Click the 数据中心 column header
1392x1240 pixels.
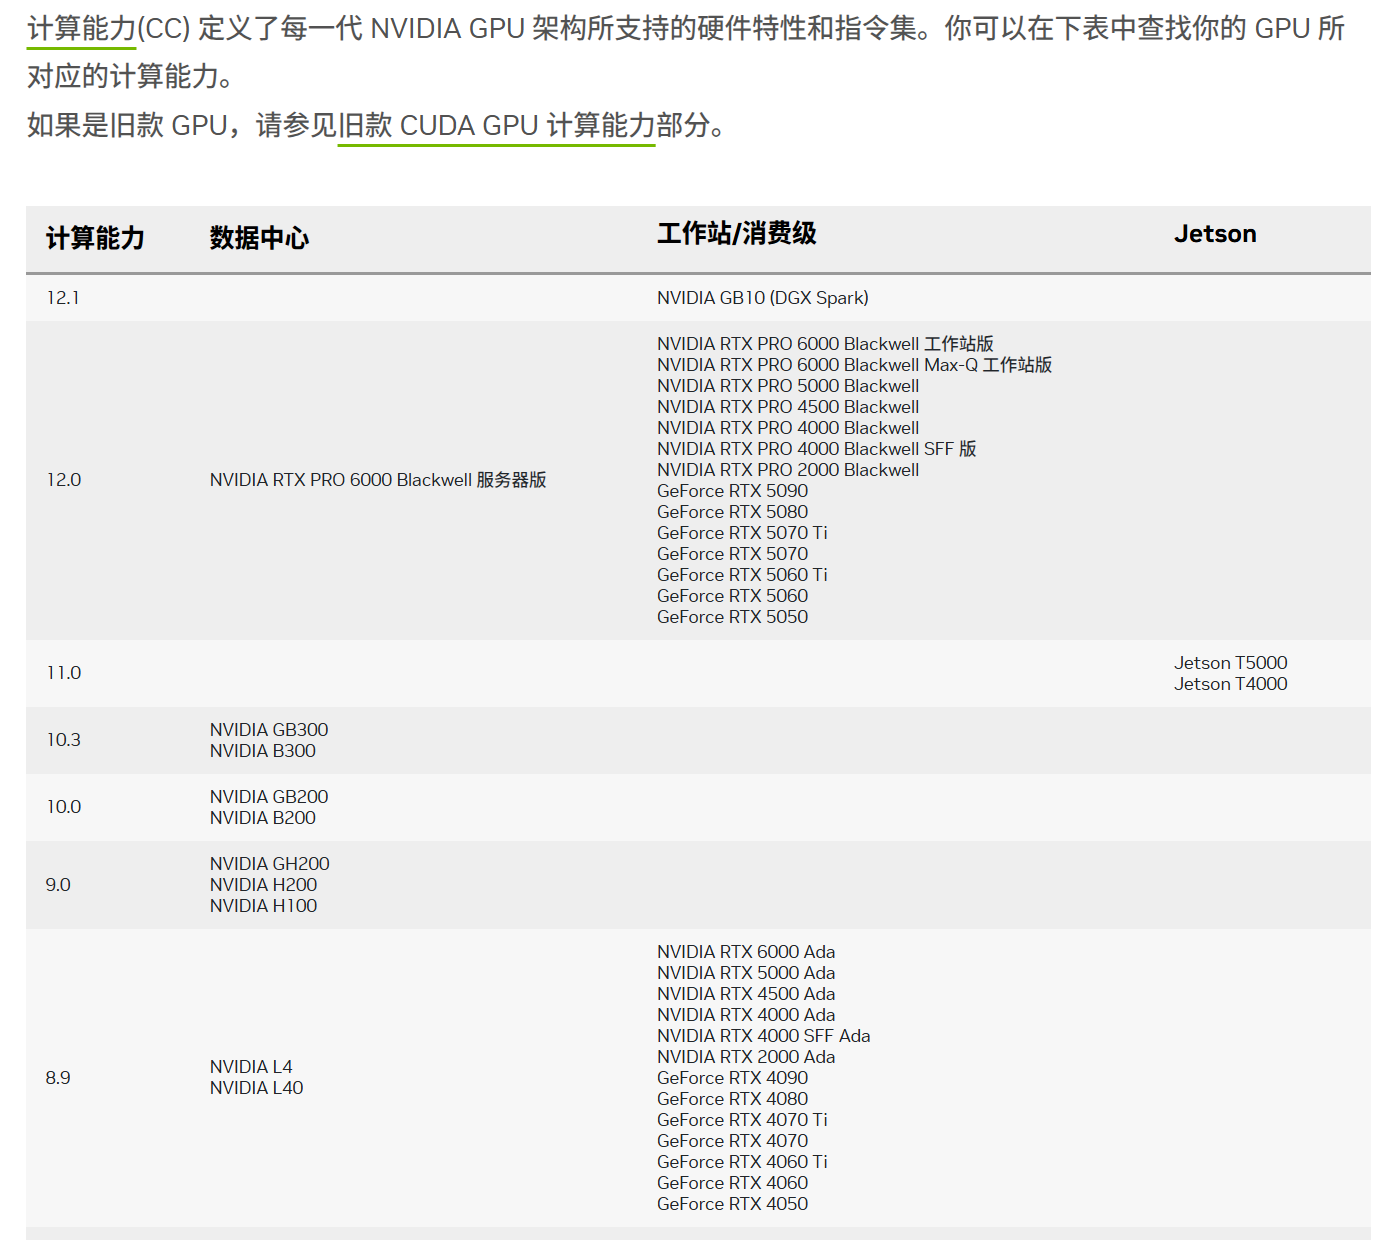point(259,238)
